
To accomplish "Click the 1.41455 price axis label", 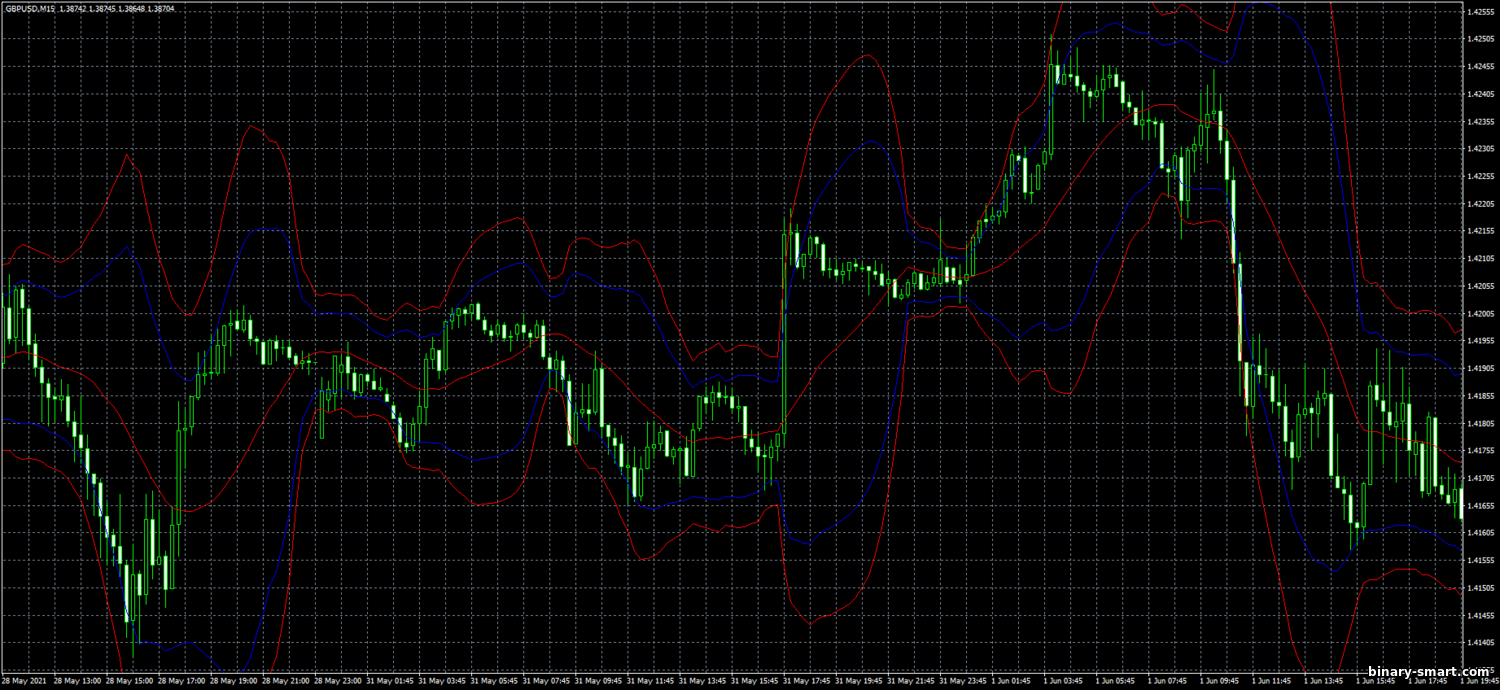I will click(1480, 615).
